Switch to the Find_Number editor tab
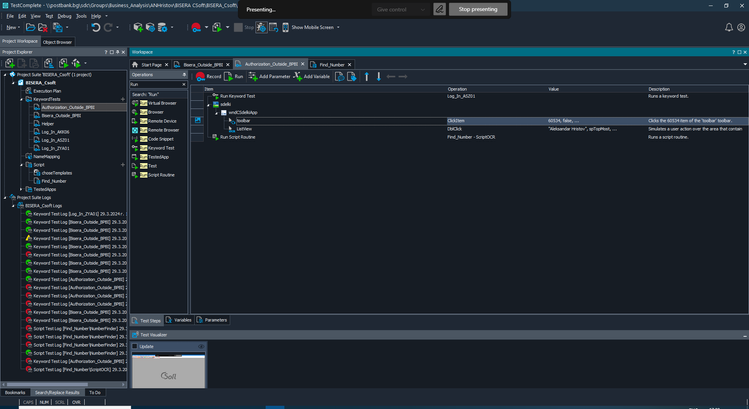Screen dimensions: 749x409 pos(332,63)
